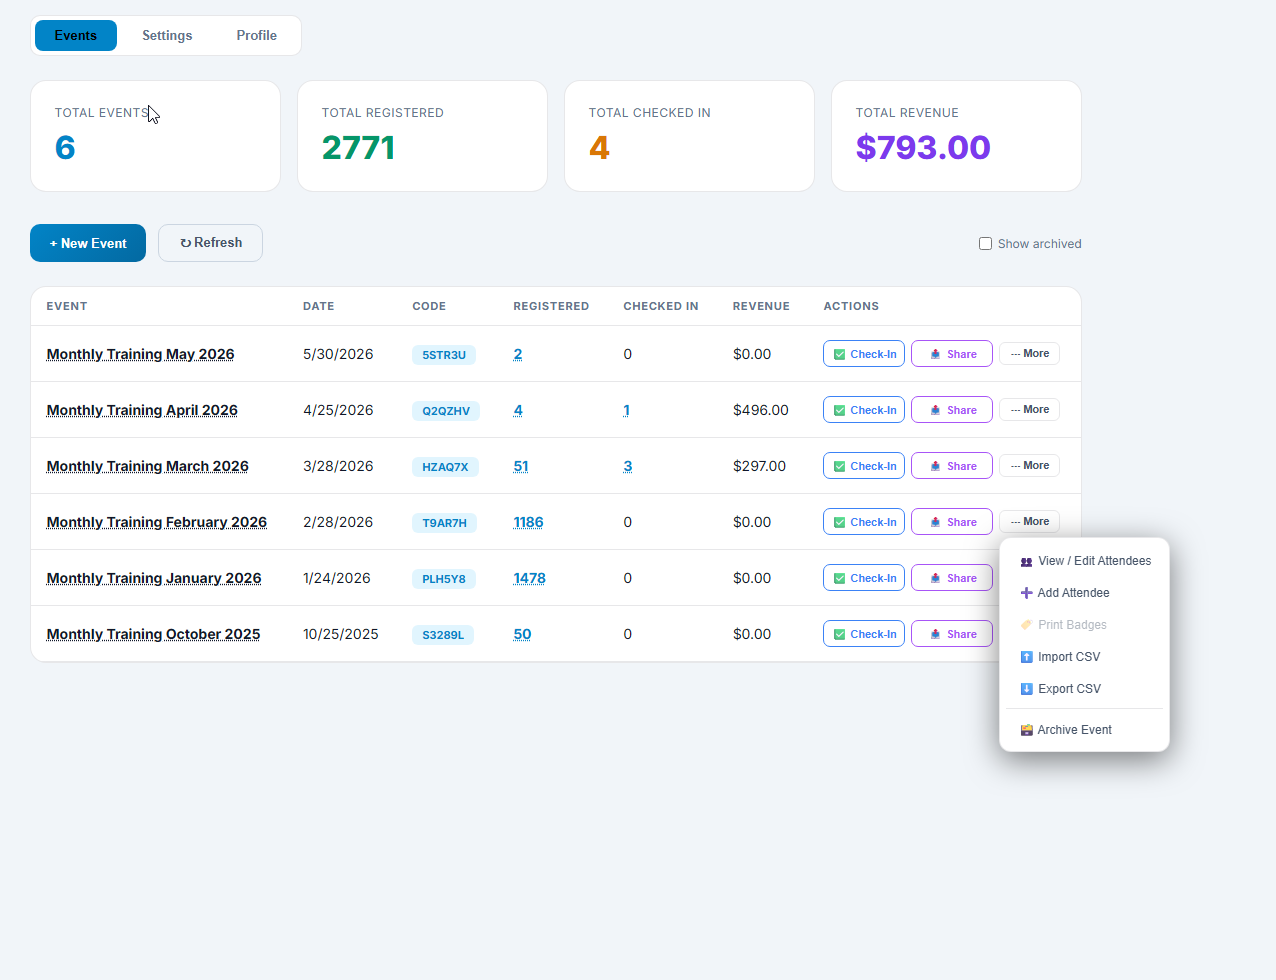1276x980 pixels.
Task: Share the January 2026 training event
Action: (x=952, y=578)
